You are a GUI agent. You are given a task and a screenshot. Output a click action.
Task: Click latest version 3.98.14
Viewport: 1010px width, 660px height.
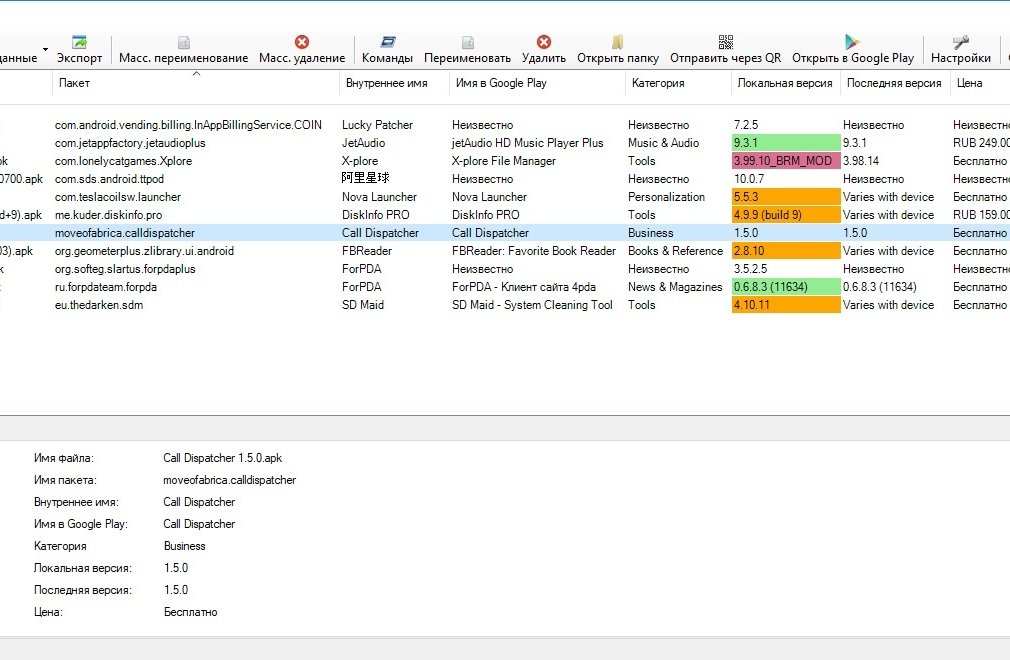(861, 161)
